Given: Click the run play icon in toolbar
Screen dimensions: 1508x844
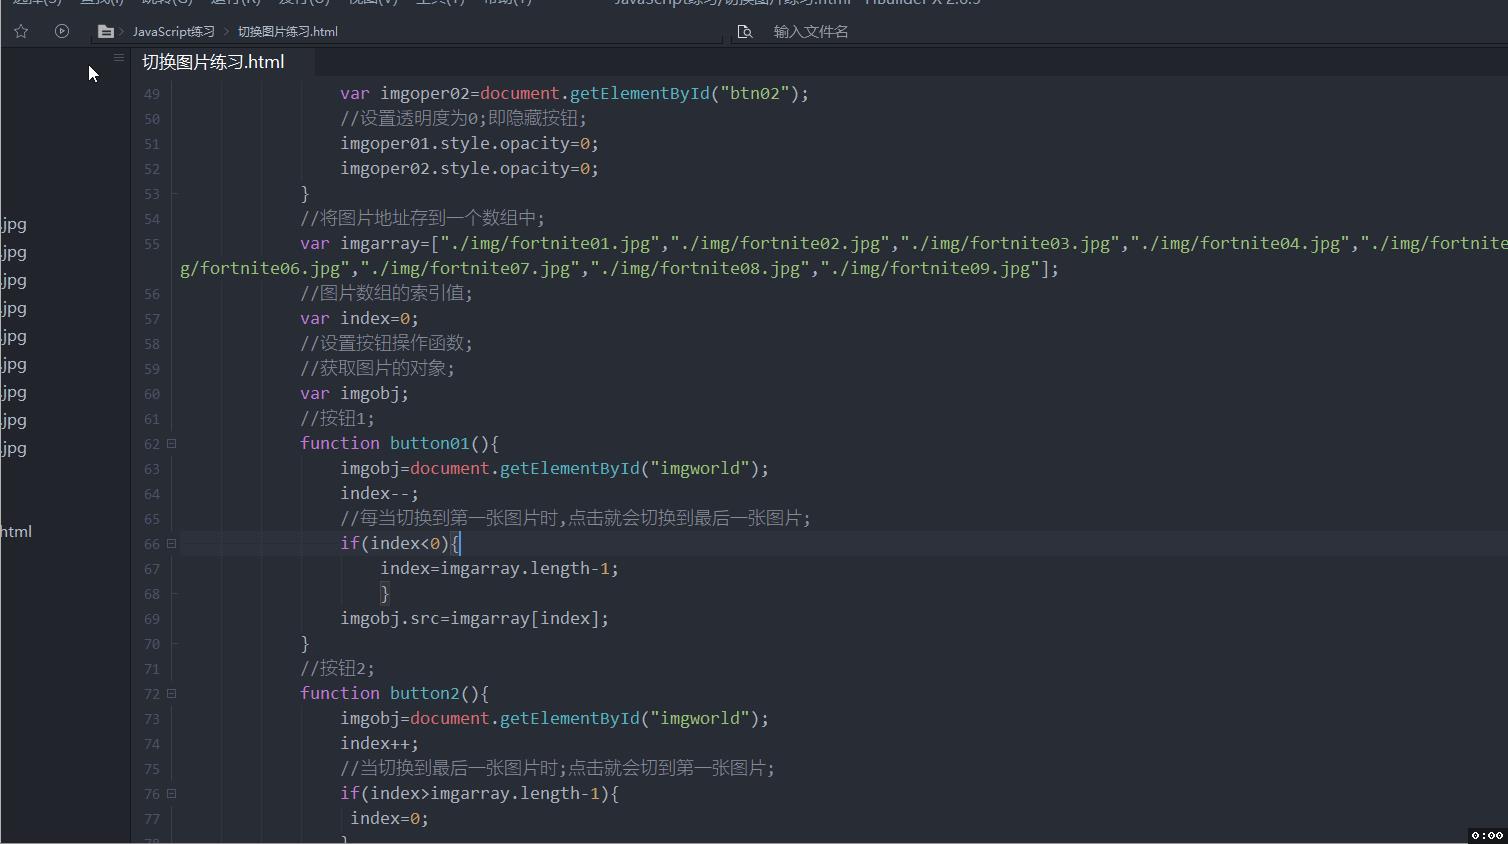Looking at the screenshot, I should [x=62, y=31].
